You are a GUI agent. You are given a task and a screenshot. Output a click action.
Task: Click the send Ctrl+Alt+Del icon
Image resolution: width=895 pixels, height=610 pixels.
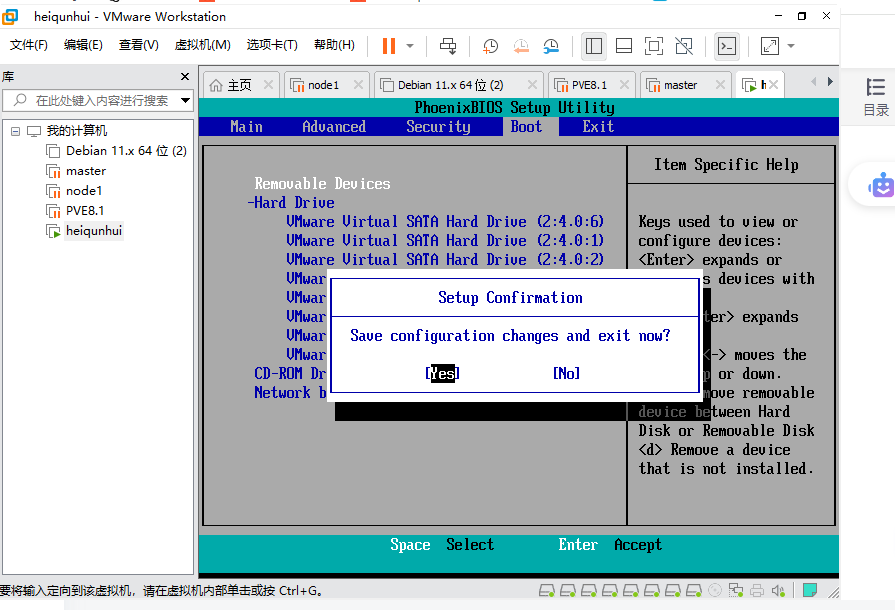[x=448, y=46]
